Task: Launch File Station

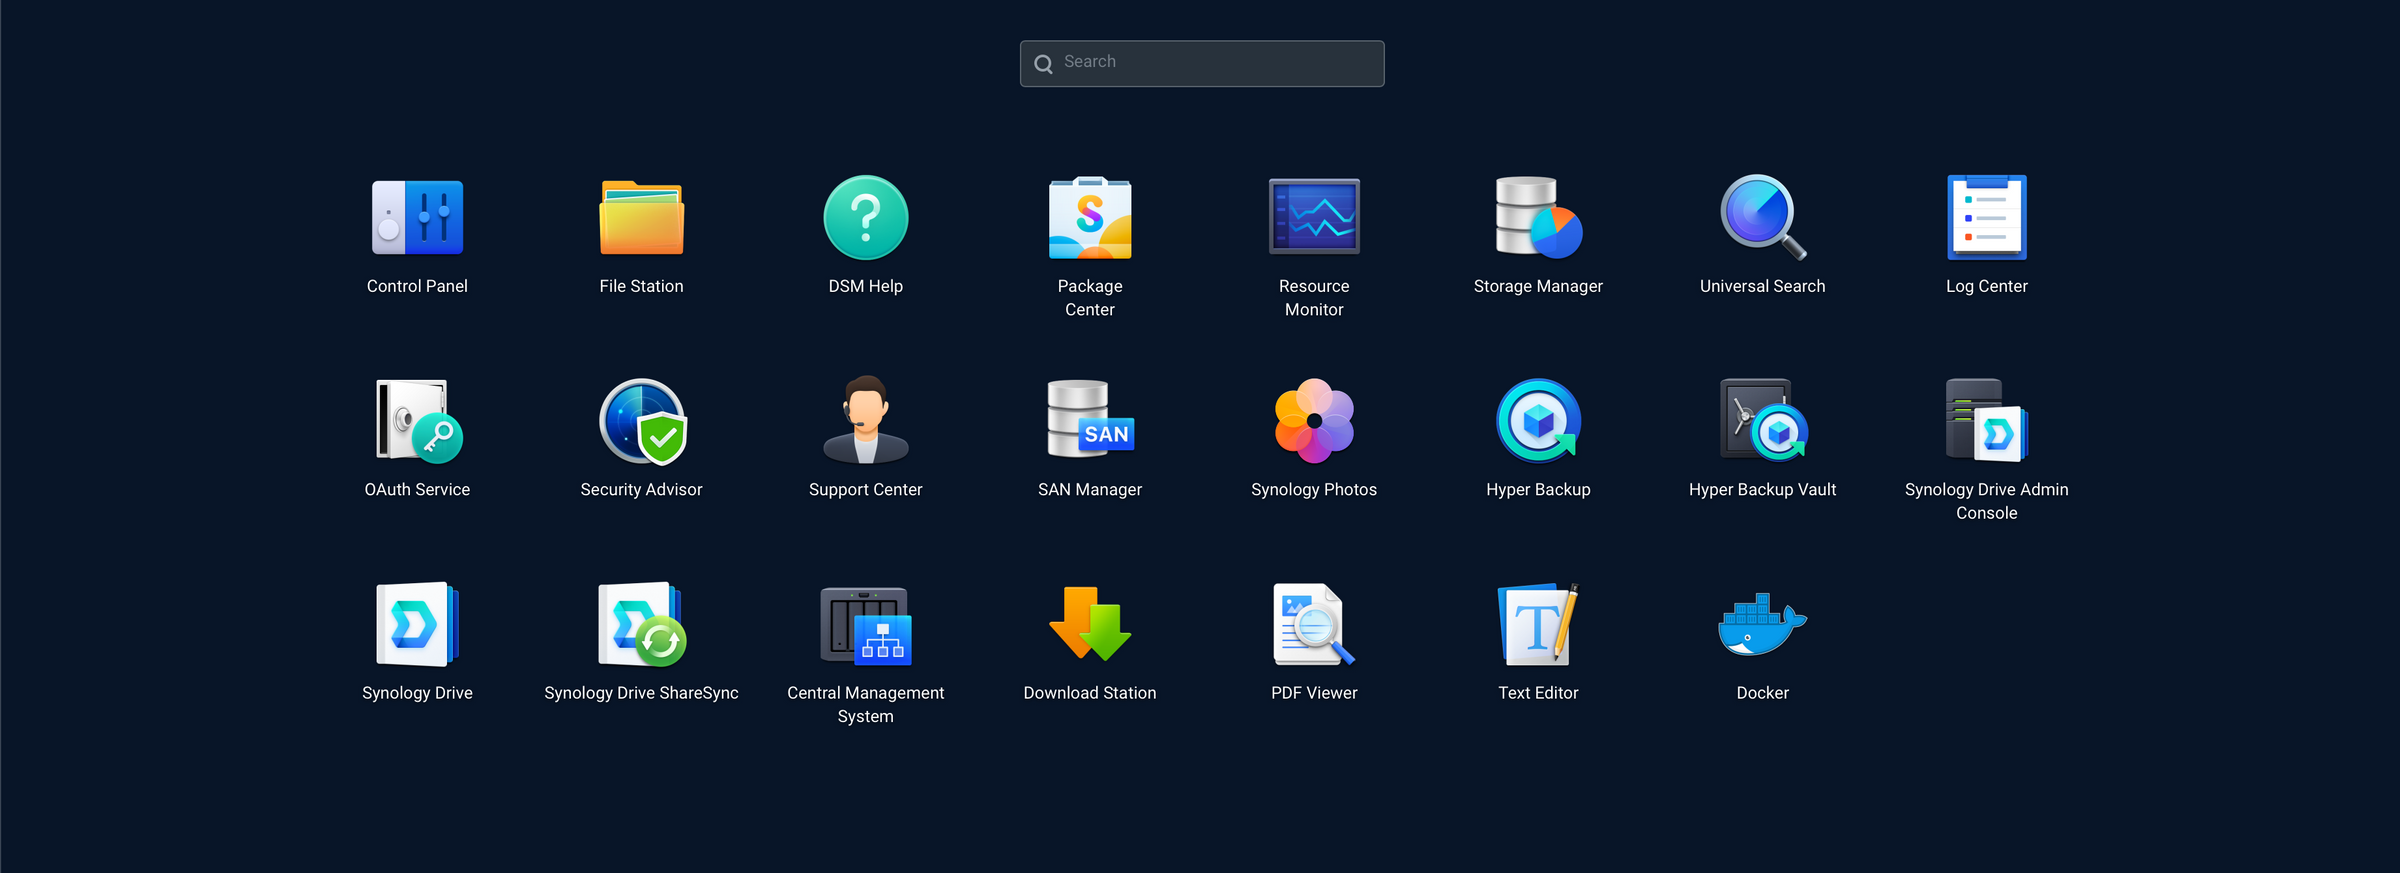Action: (641, 218)
